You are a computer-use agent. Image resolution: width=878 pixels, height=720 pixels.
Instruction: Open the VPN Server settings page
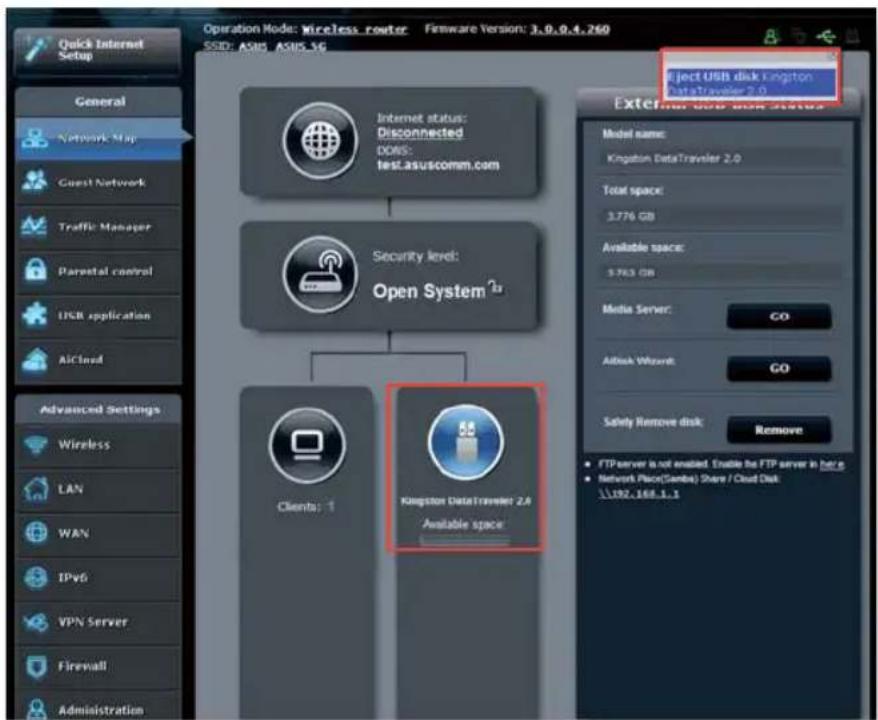tap(98, 621)
